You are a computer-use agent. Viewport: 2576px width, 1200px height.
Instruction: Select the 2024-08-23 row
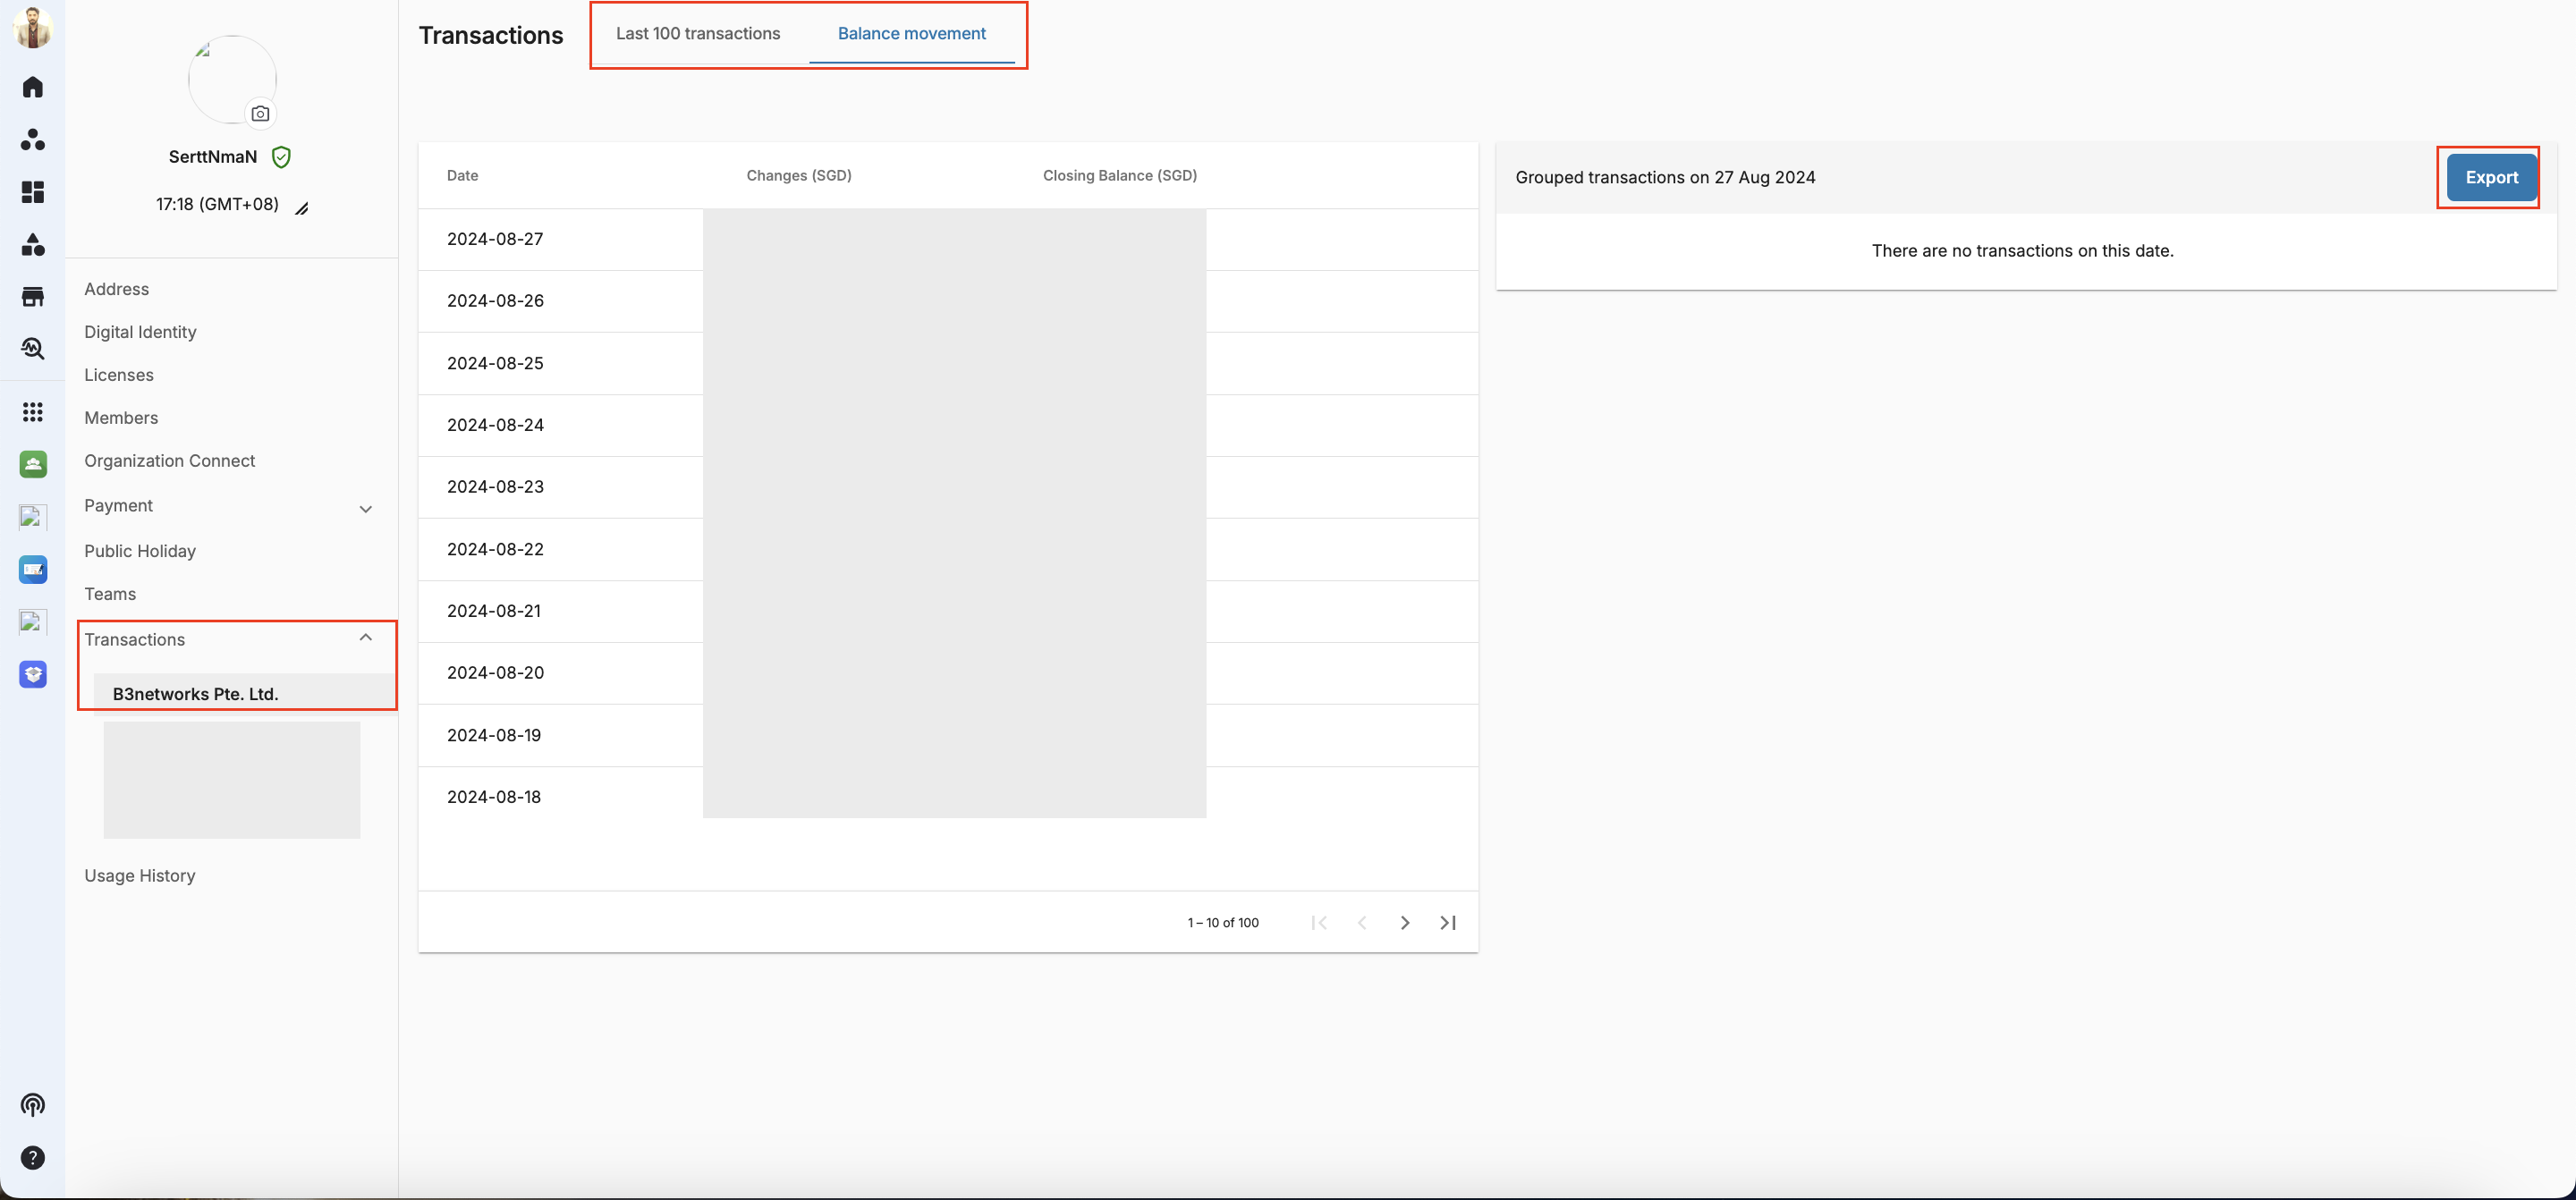point(948,487)
